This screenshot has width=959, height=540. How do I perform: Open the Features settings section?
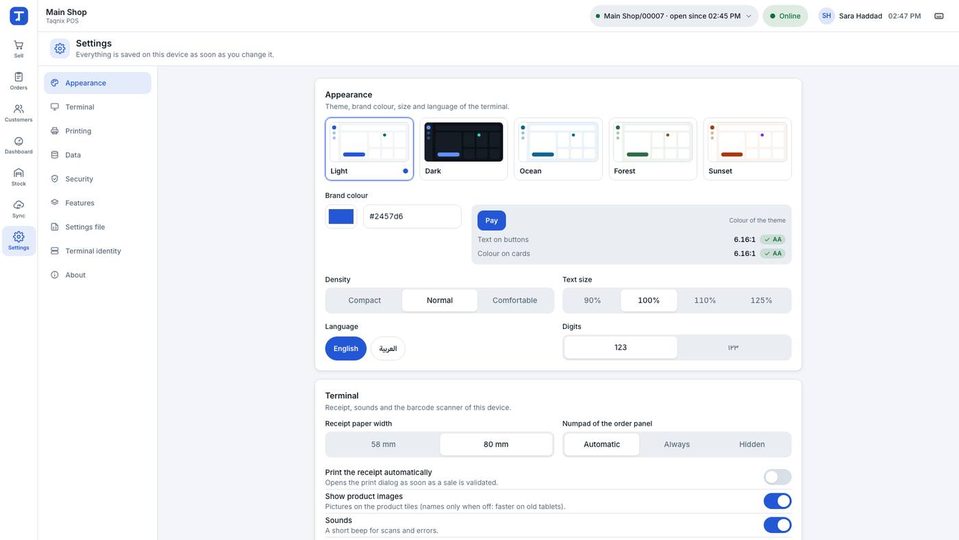point(97,202)
